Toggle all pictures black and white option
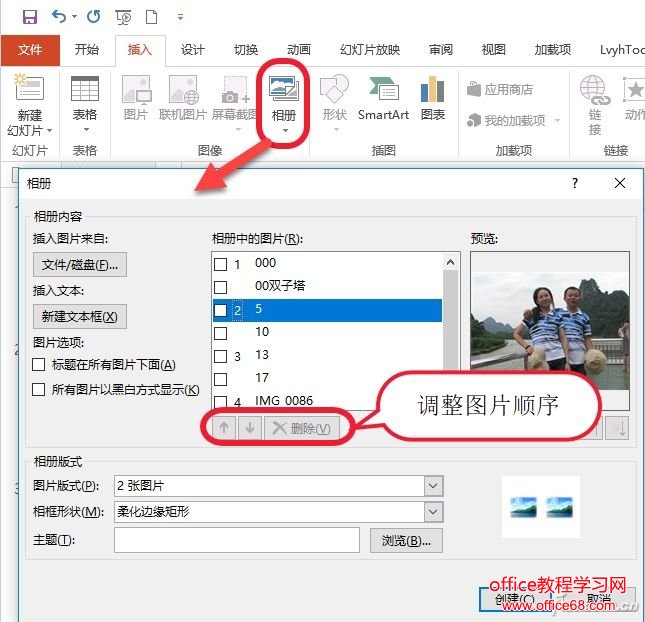The width and height of the screenshot is (645, 622). [x=39, y=390]
